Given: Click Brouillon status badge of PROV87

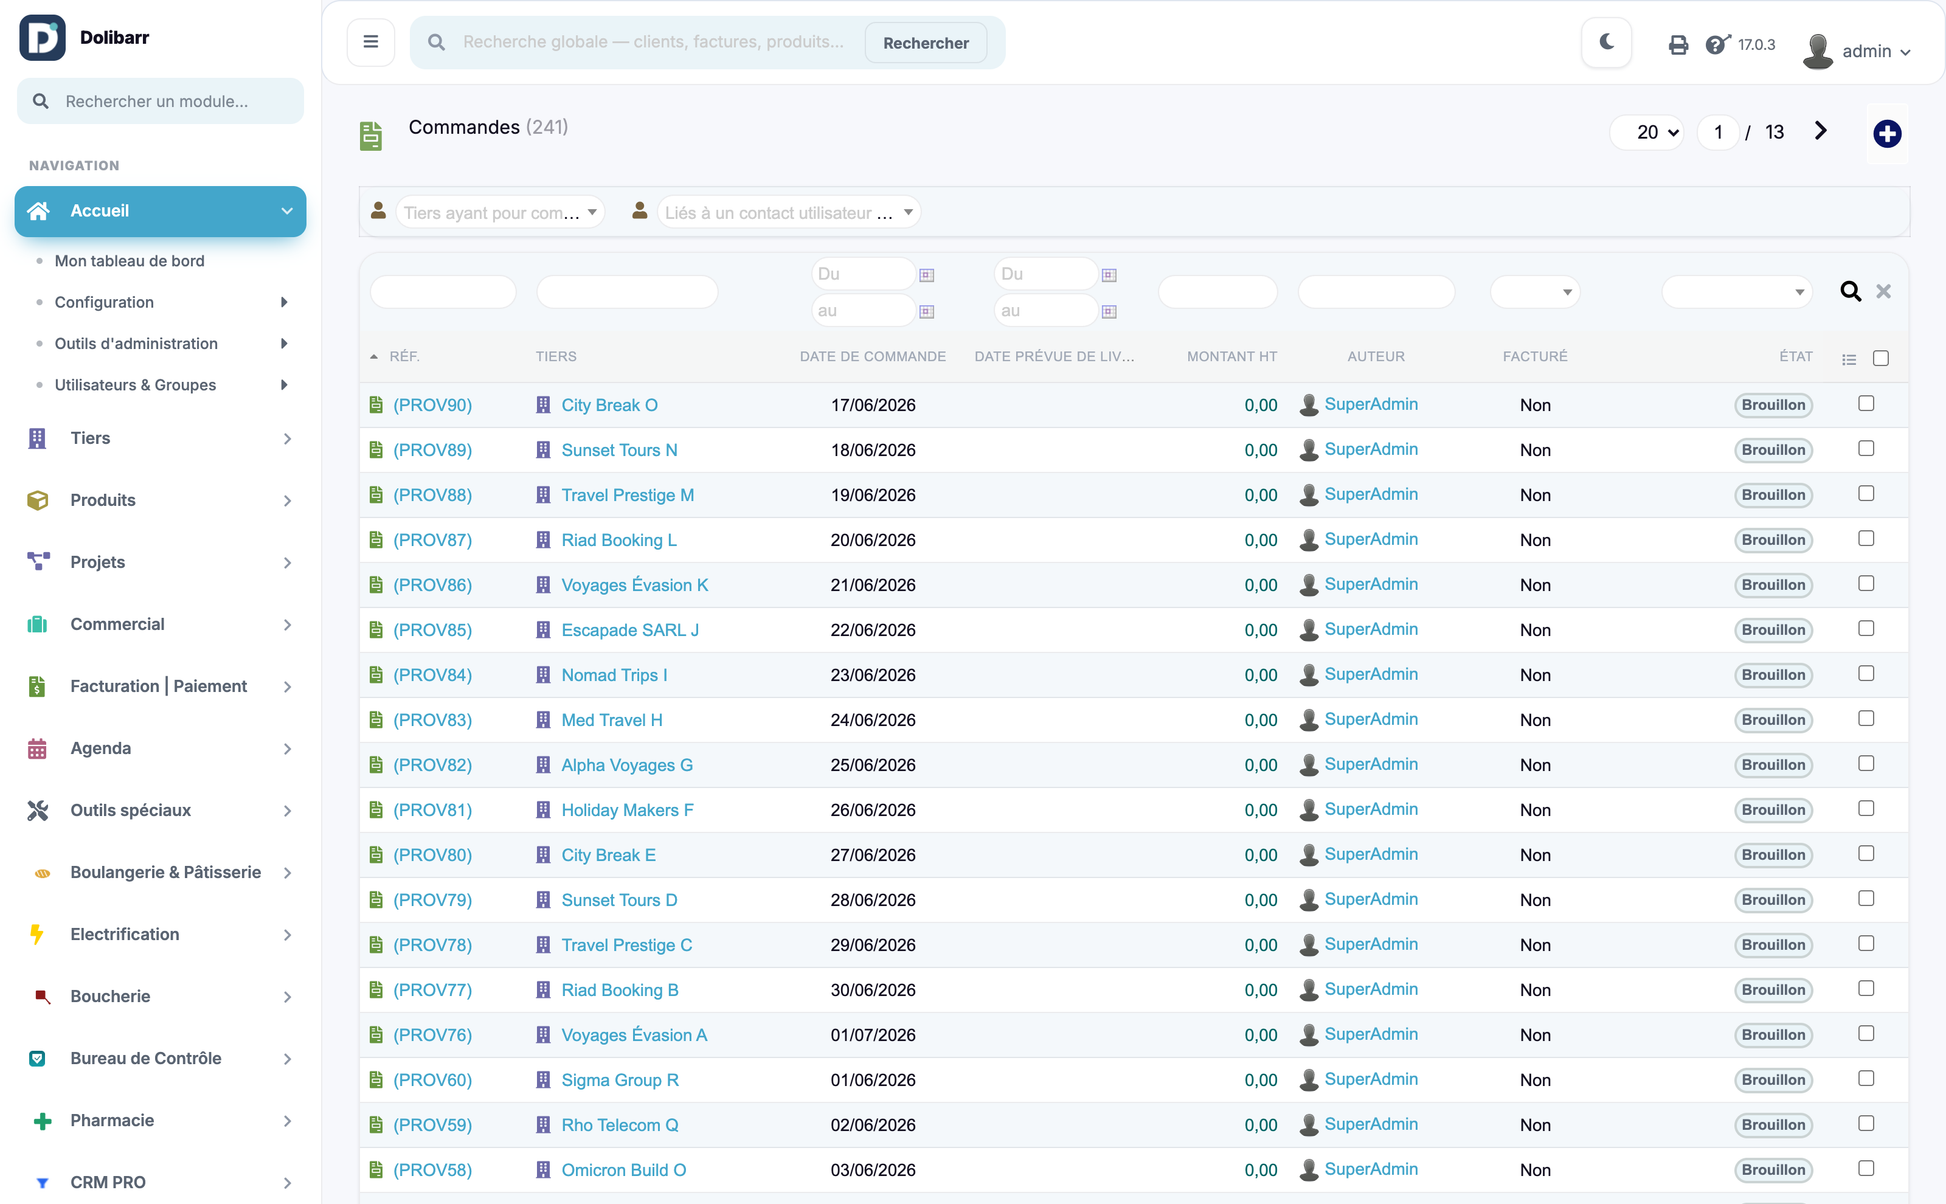Looking at the screenshot, I should tap(1773, 540).
